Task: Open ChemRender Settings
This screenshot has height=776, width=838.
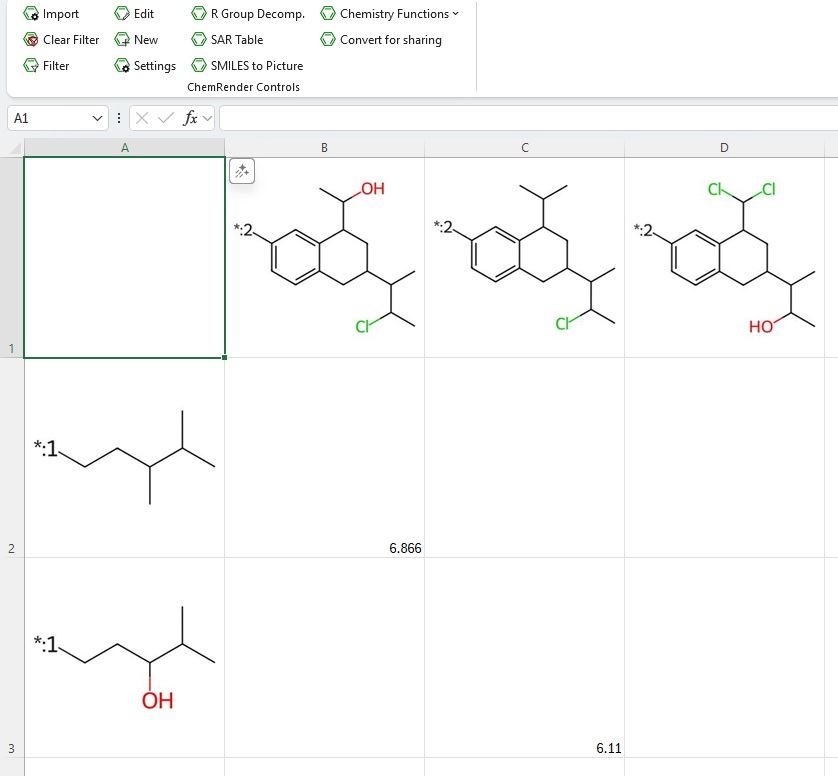Action: [121, 66]
